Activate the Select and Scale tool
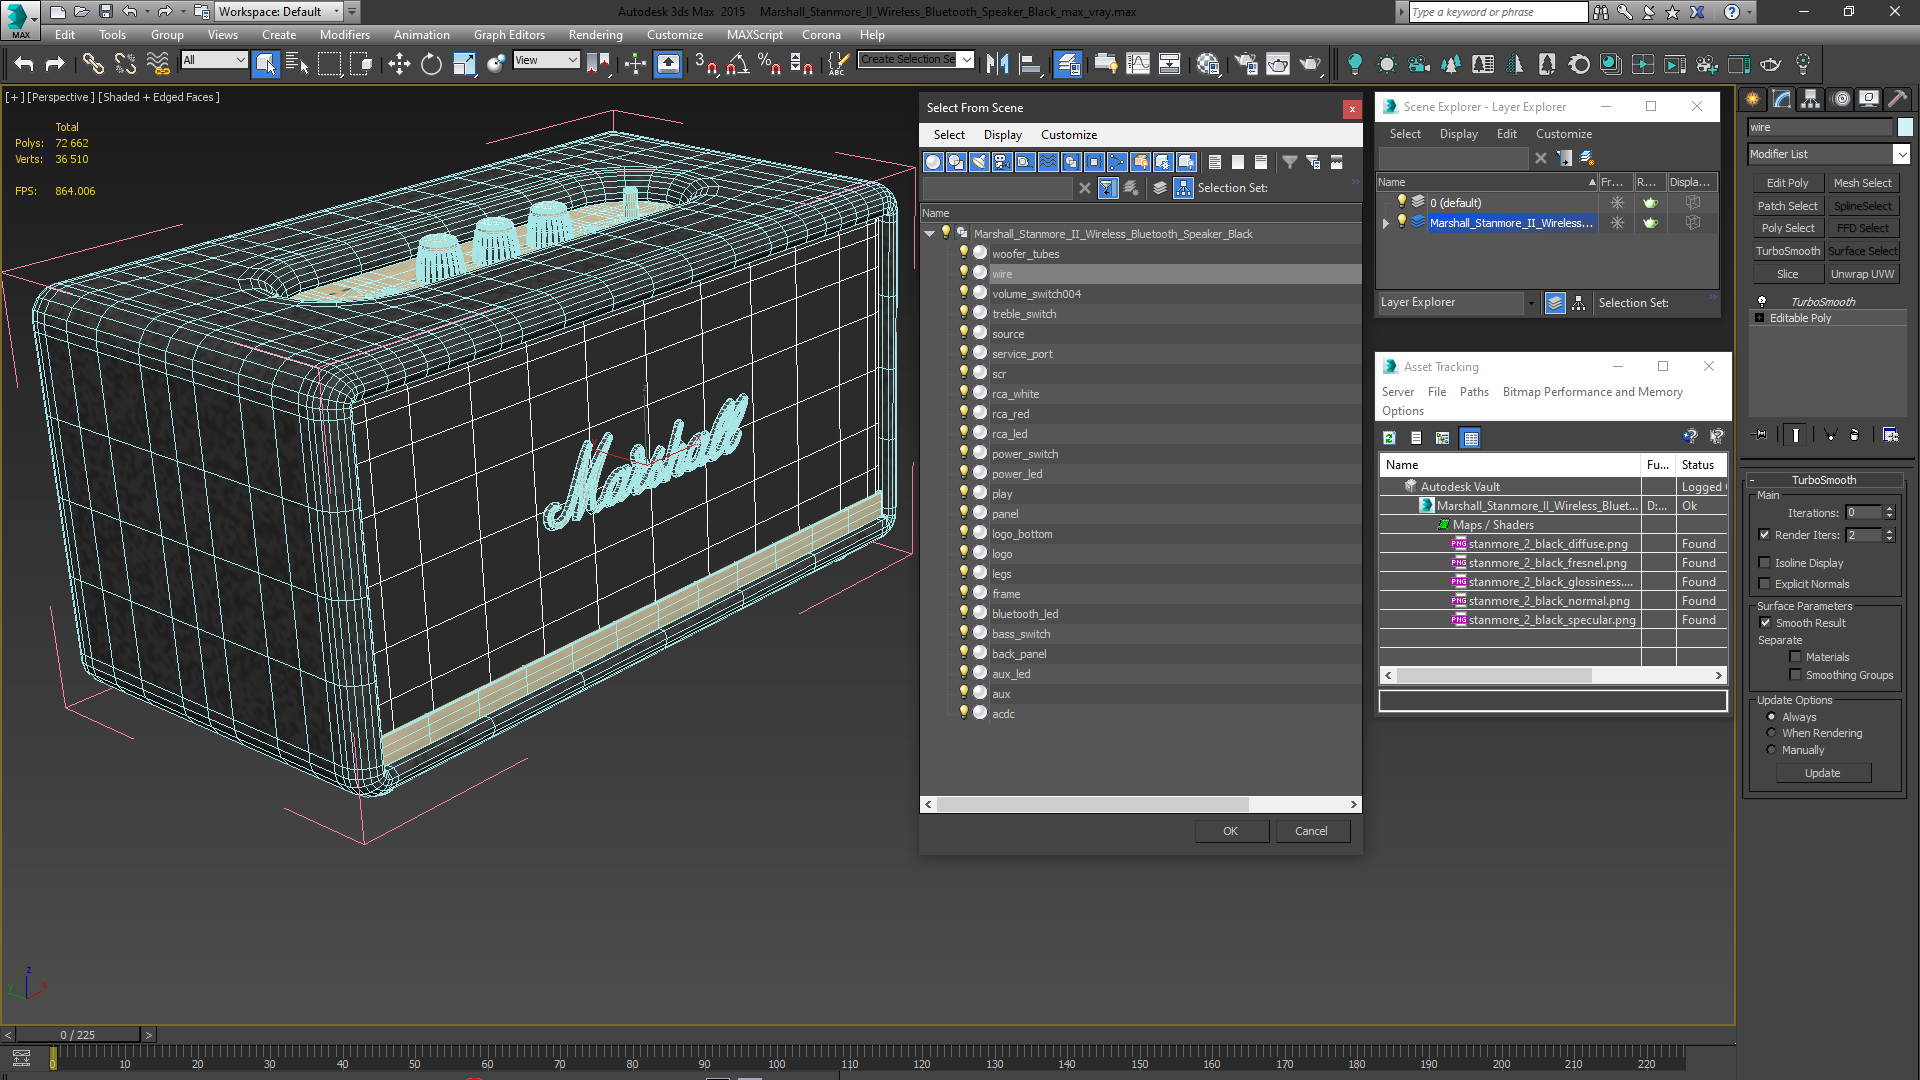Image resolution: width=1920 pixels, height=1080 pixels. click(x=464, y=64)
